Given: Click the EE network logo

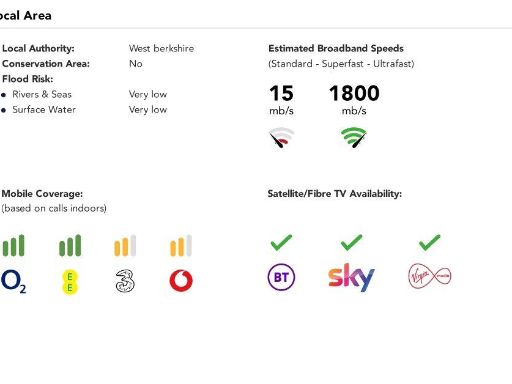Looking at the screenshot, I should (x=70, y=282).
